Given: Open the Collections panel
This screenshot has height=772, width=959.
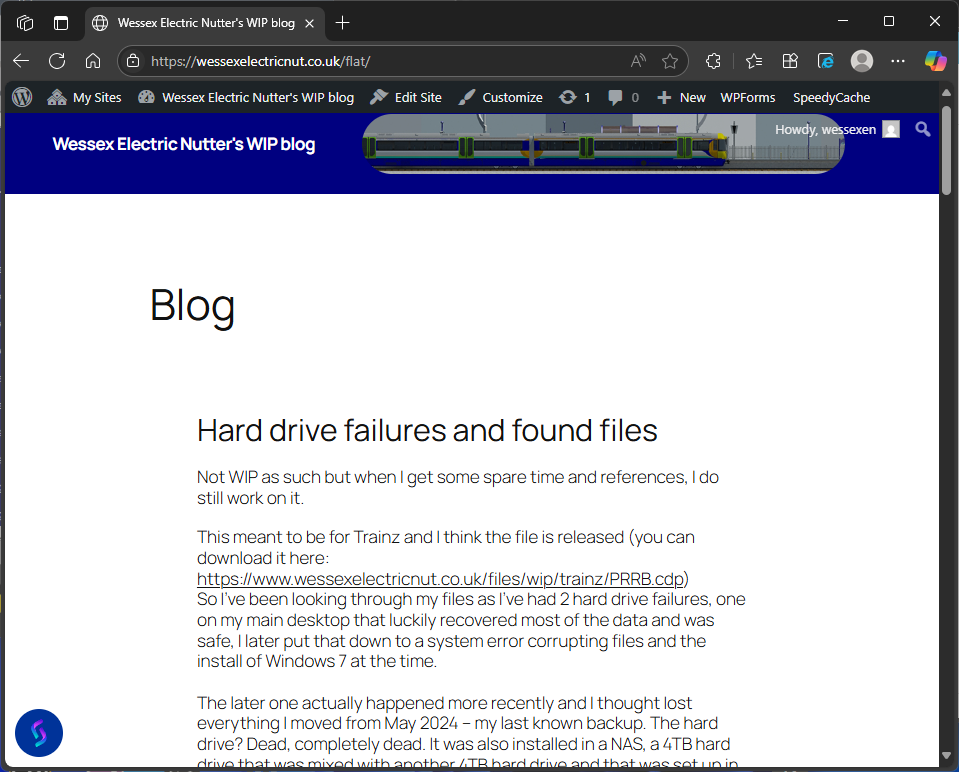Looking at the screenshot, I should [790, 61].
